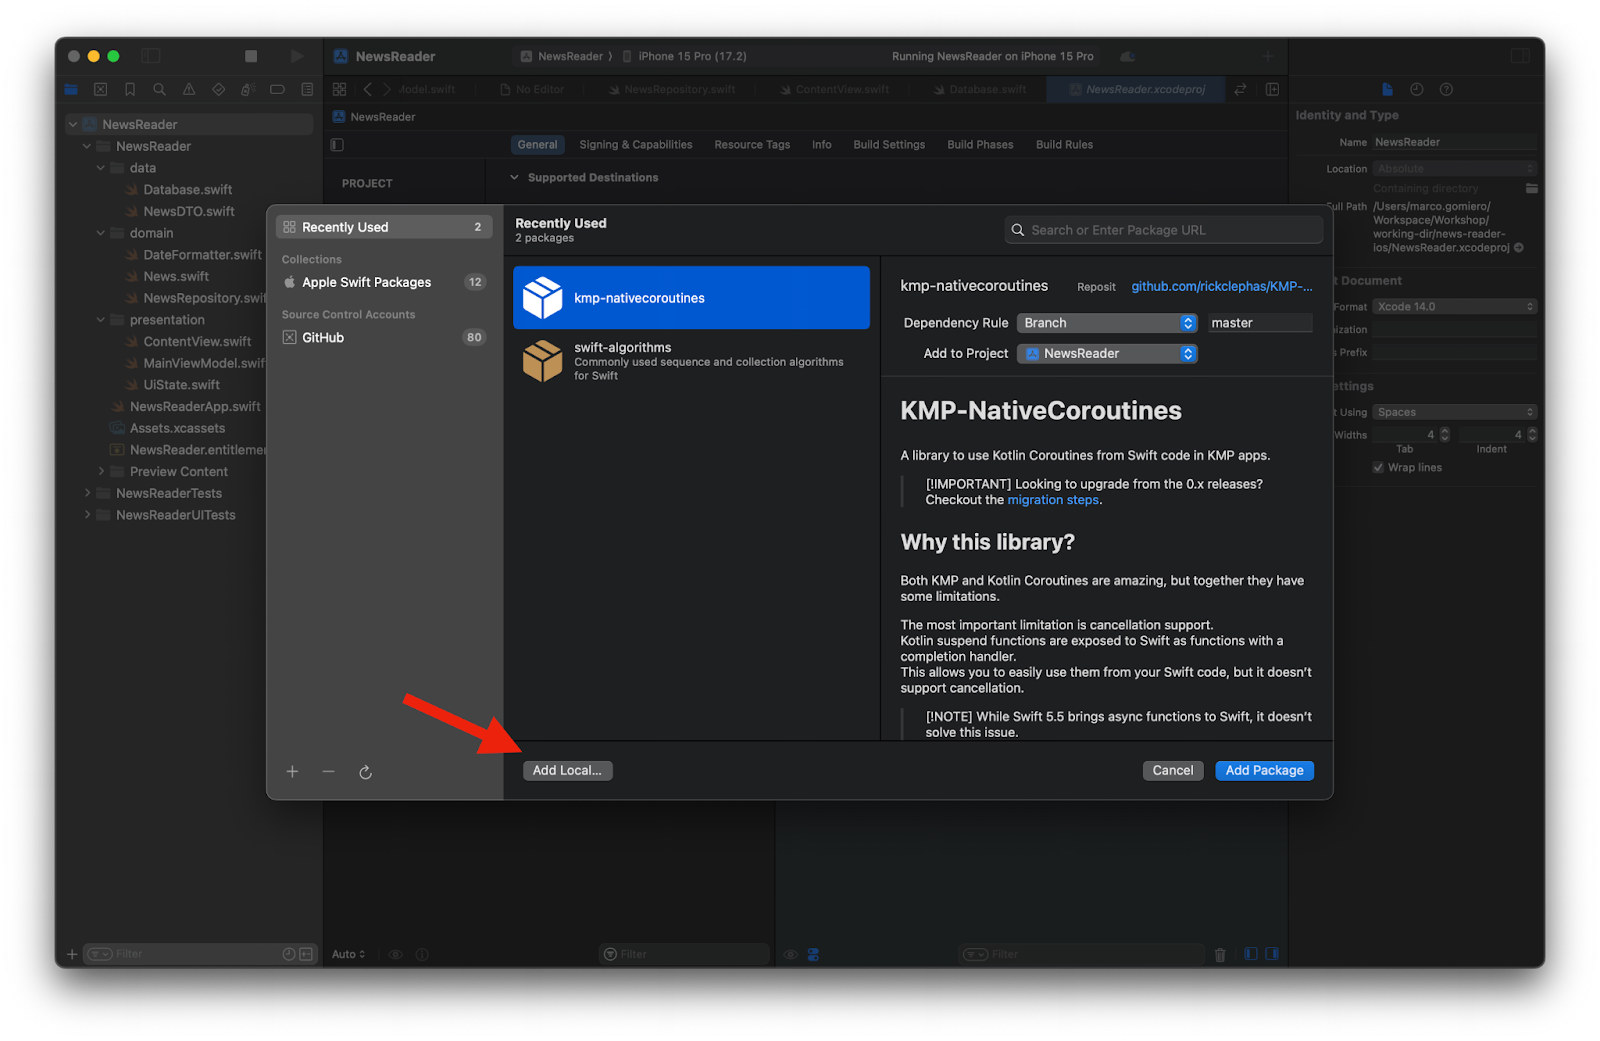The height and width of the screenshot is (1041, 1600).
Task: Expand the Preview Content folder
Action: pos(100,472)
